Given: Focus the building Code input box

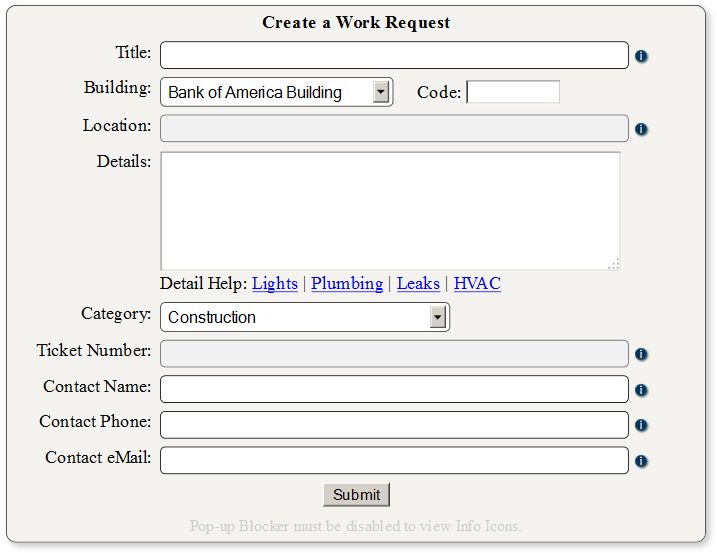Looking at the screenshot, I should [x=513, y=92].
